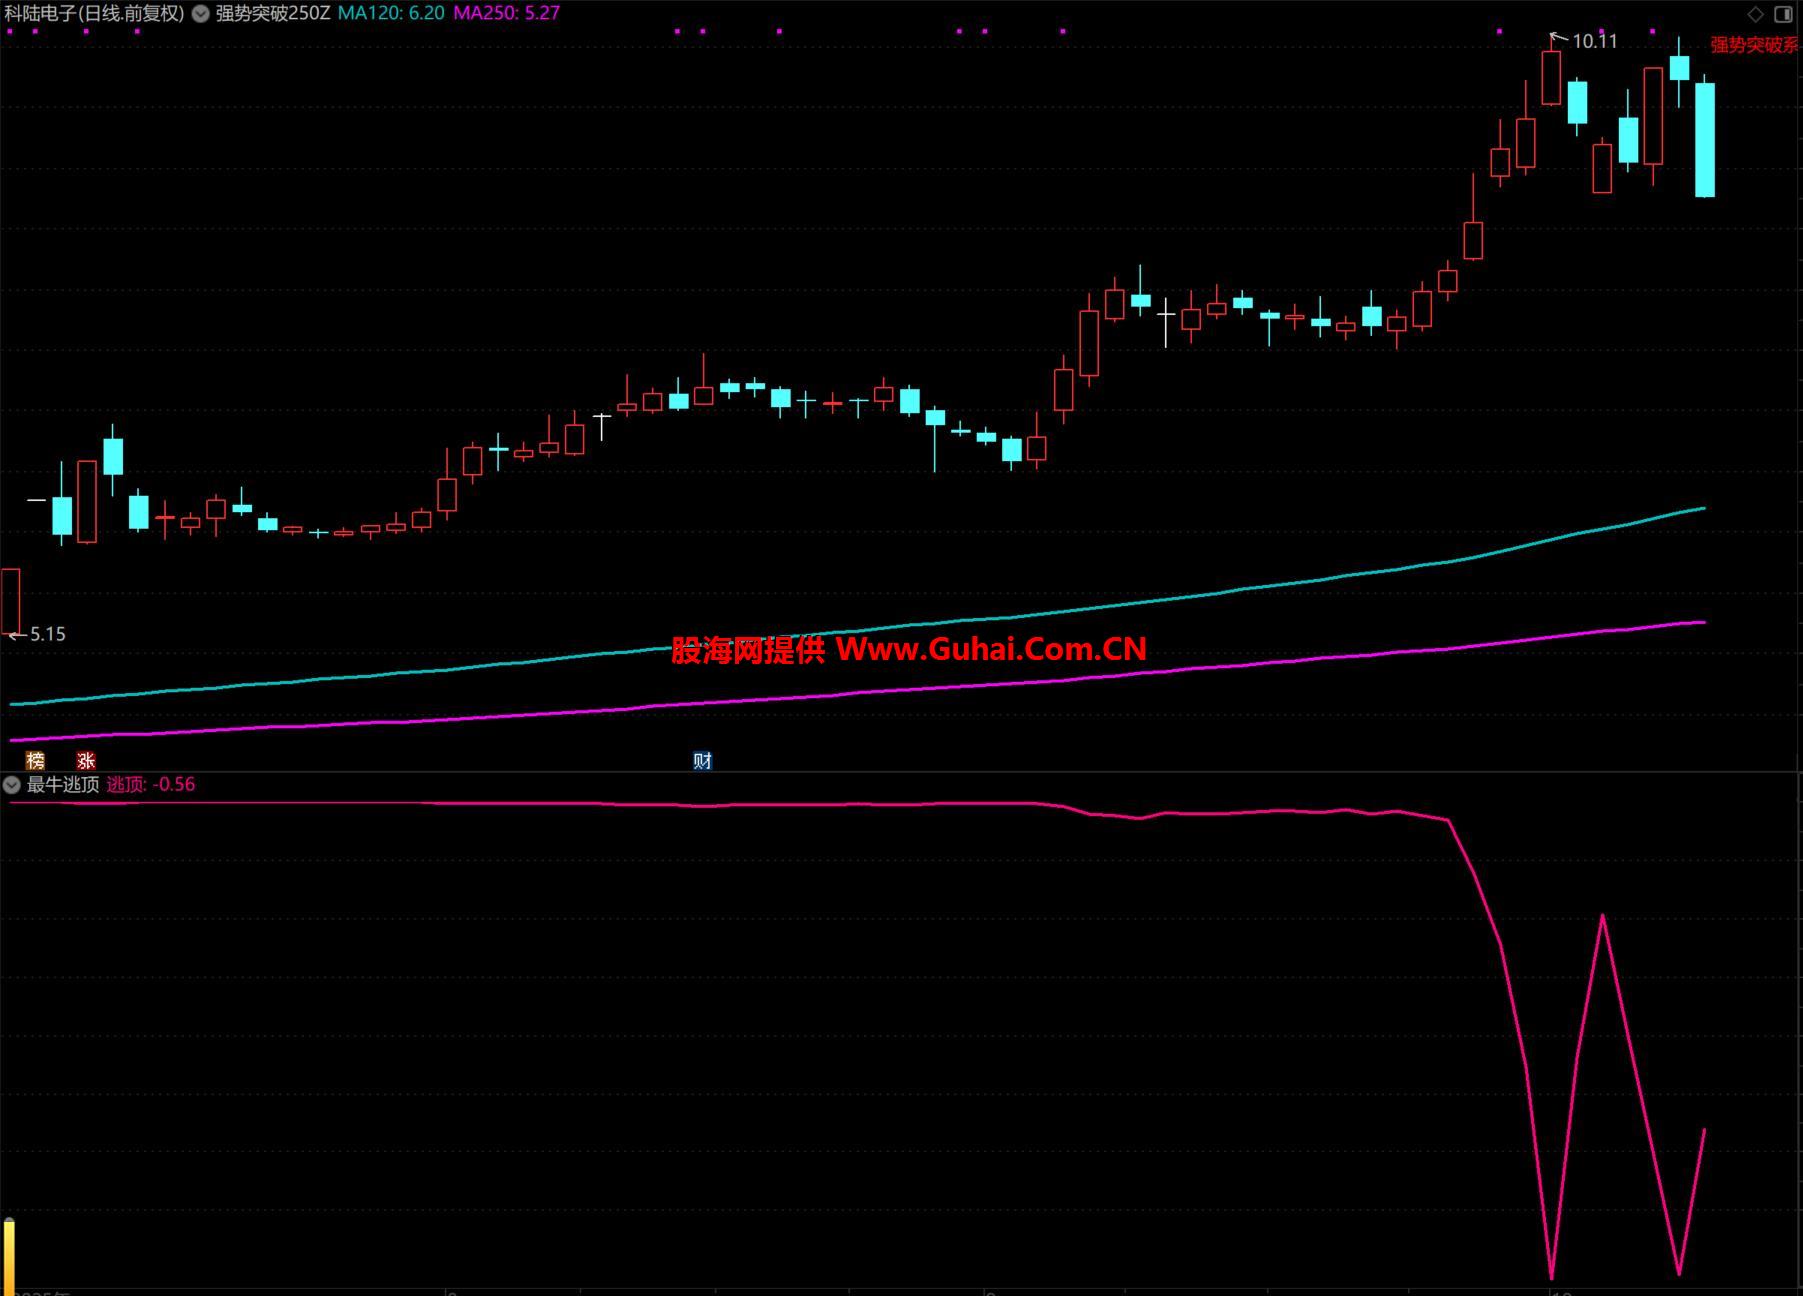Click the red 强势突破系 signal label

click(1753, 45)
